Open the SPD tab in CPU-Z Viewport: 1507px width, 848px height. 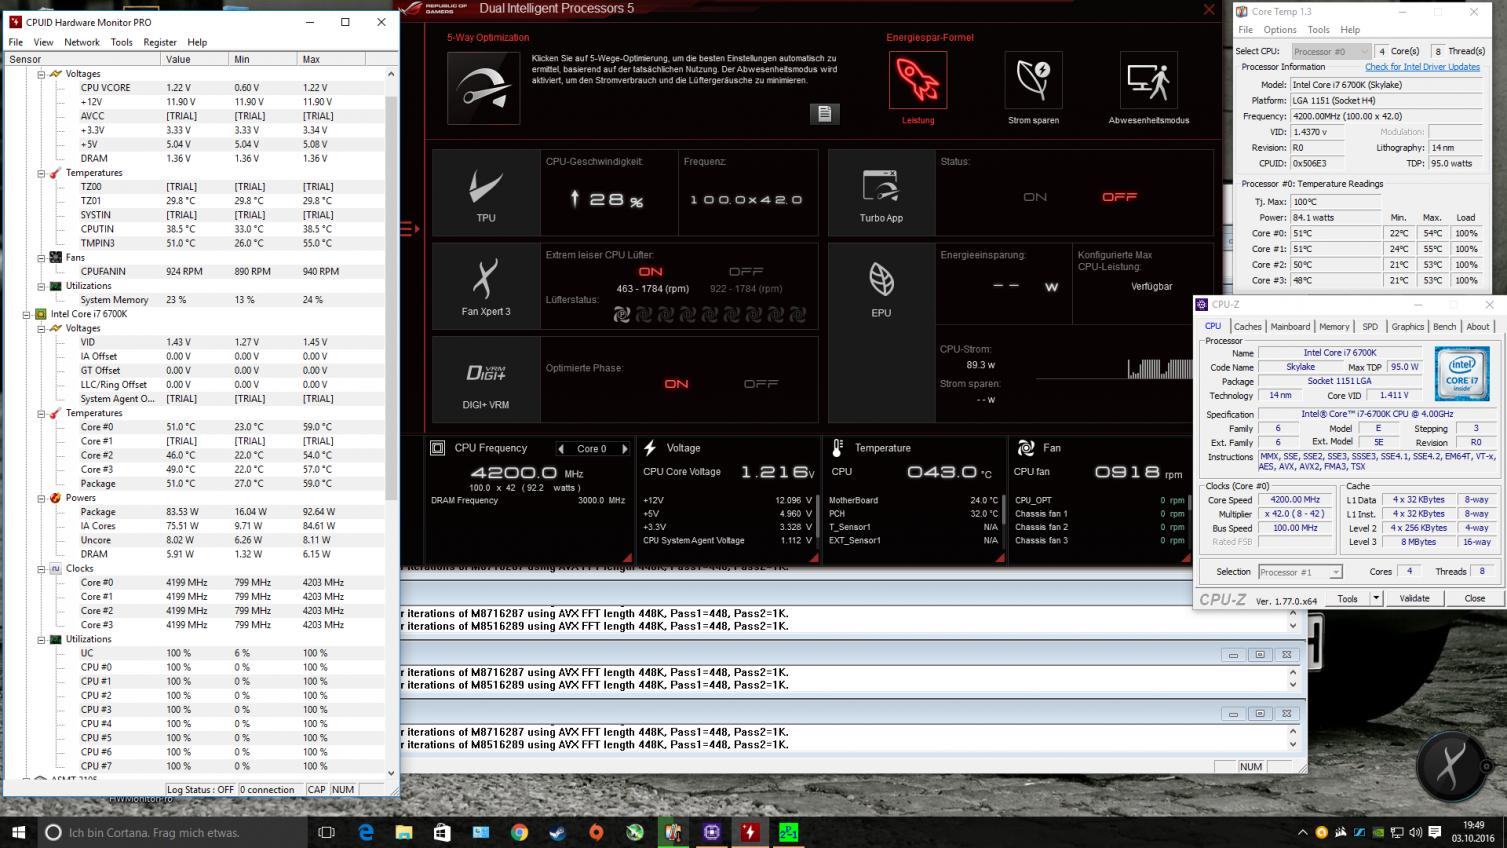click(1369, 326)
